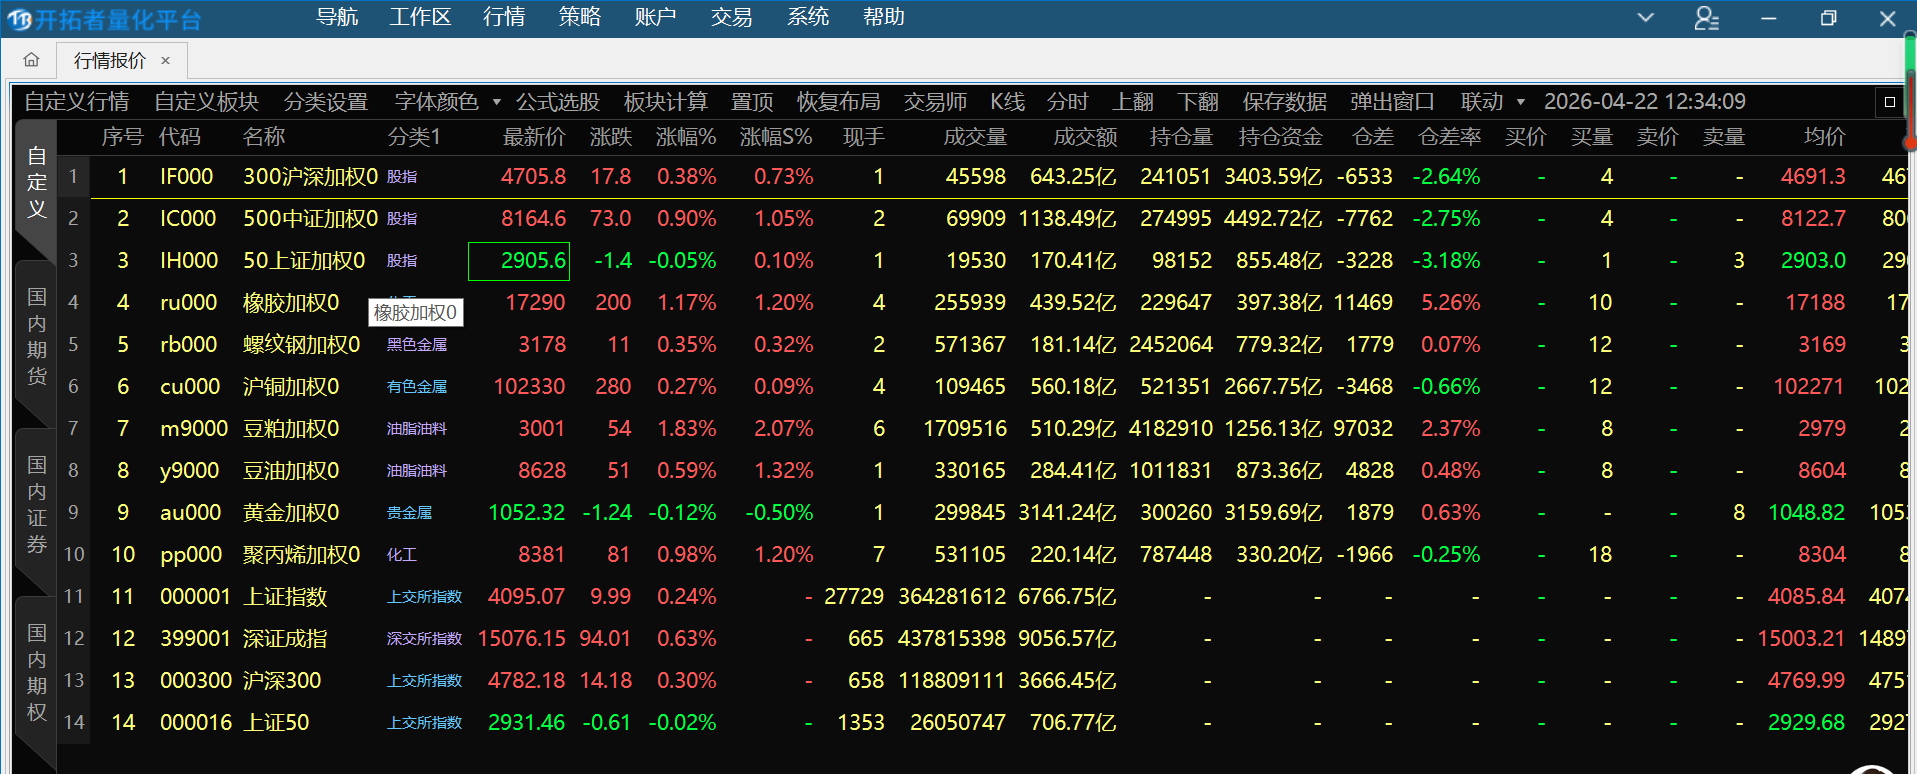Click the home icon tab
The width and height of the screenshot is (1917, 774).
(x=31, y=60)
